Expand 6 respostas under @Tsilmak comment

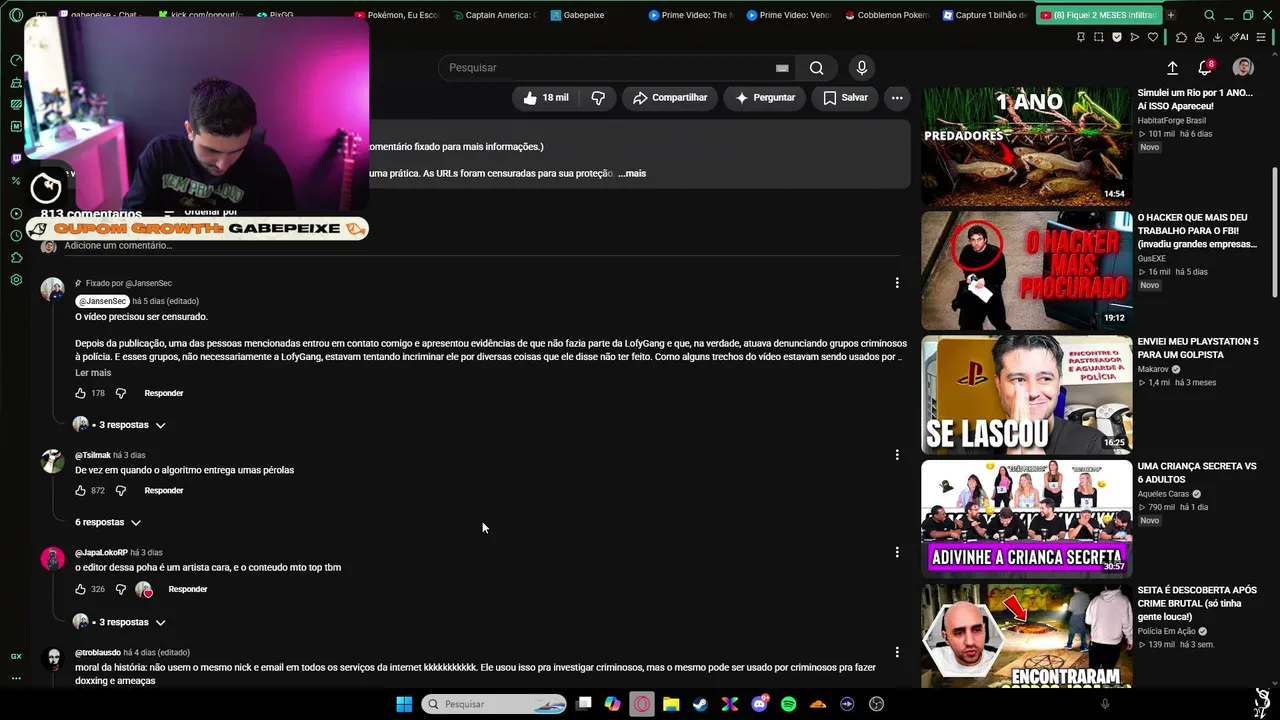click(108, 522)
